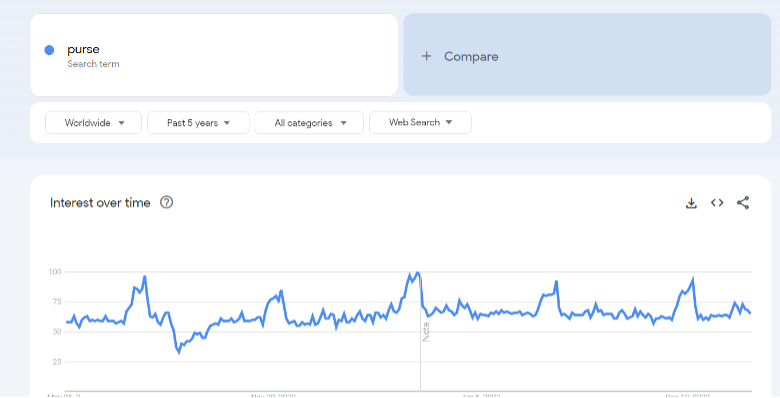The width and height of the screenshot is (780, 398).
Task: Open the Past 5 years dropdown
Action: pyautogui.click(x=198, y=123)
